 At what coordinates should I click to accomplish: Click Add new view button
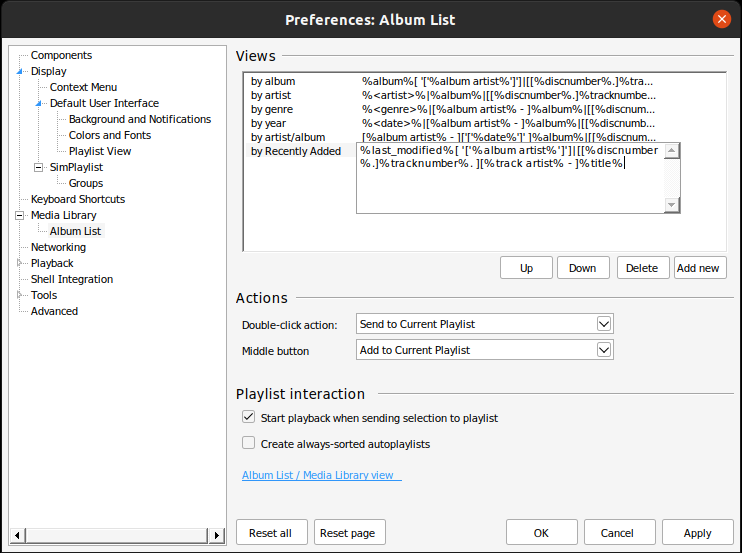click(x=700, y=268)
